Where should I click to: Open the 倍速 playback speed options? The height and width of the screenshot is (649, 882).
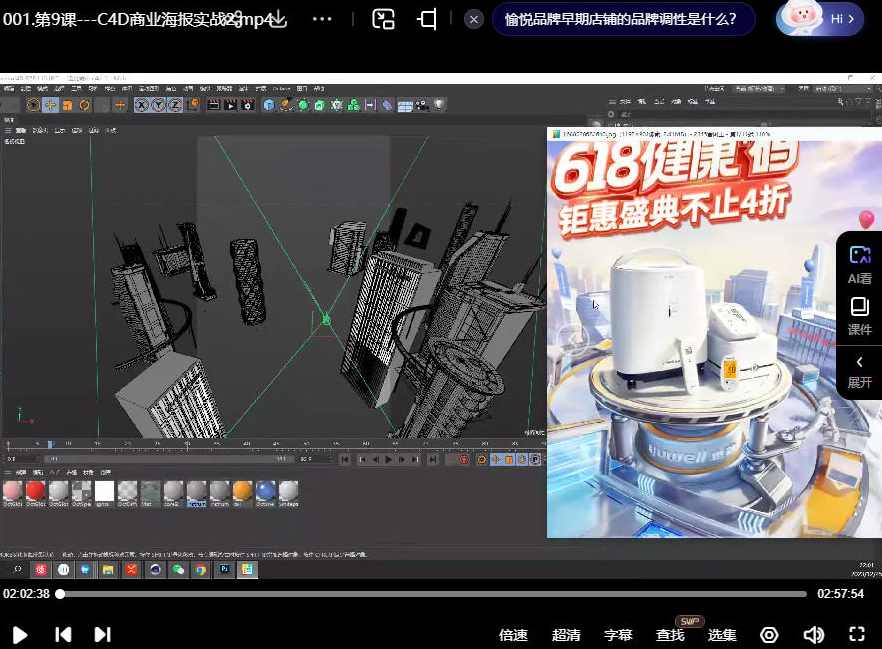click(x=512, y=634)
